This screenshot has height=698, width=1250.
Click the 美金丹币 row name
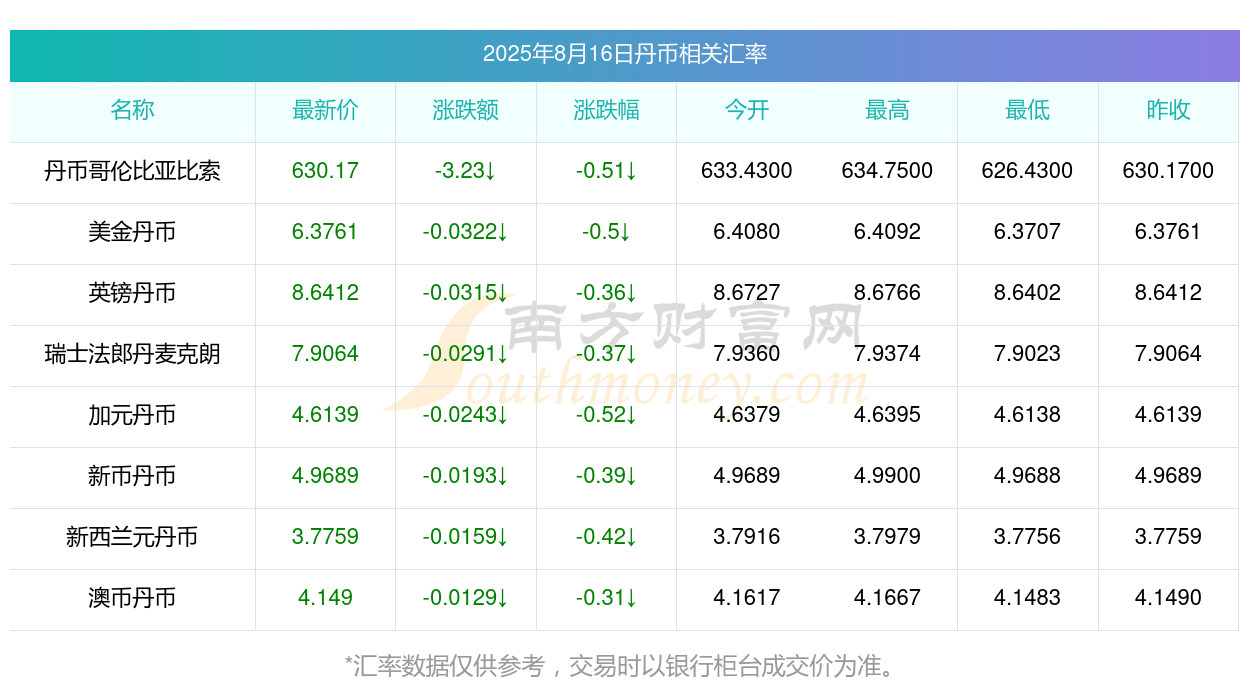[133, 232]
